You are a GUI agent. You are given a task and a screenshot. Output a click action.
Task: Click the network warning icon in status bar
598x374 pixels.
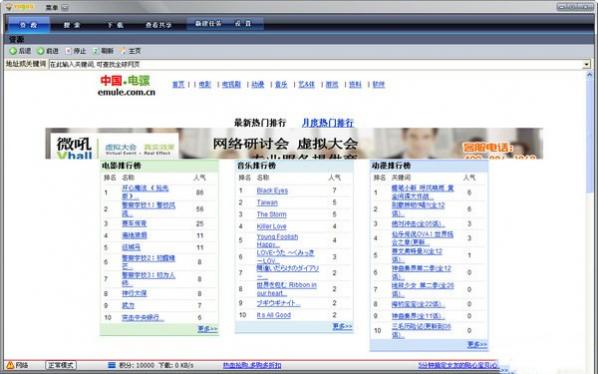click(x=10, y=365)
